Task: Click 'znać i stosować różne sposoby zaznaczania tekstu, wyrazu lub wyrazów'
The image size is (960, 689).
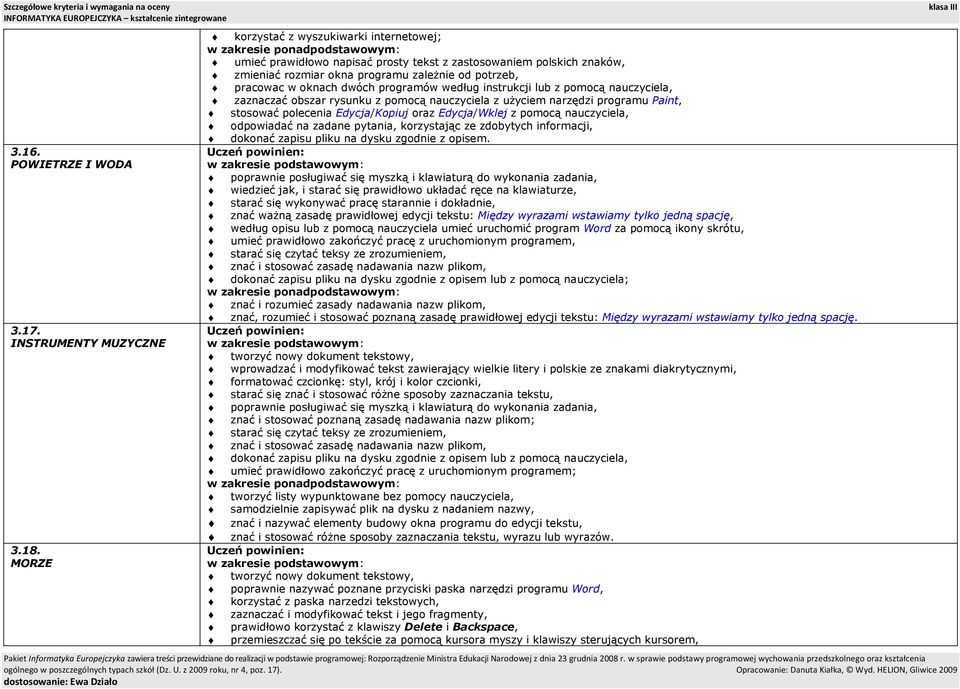Action: (422, 537)
